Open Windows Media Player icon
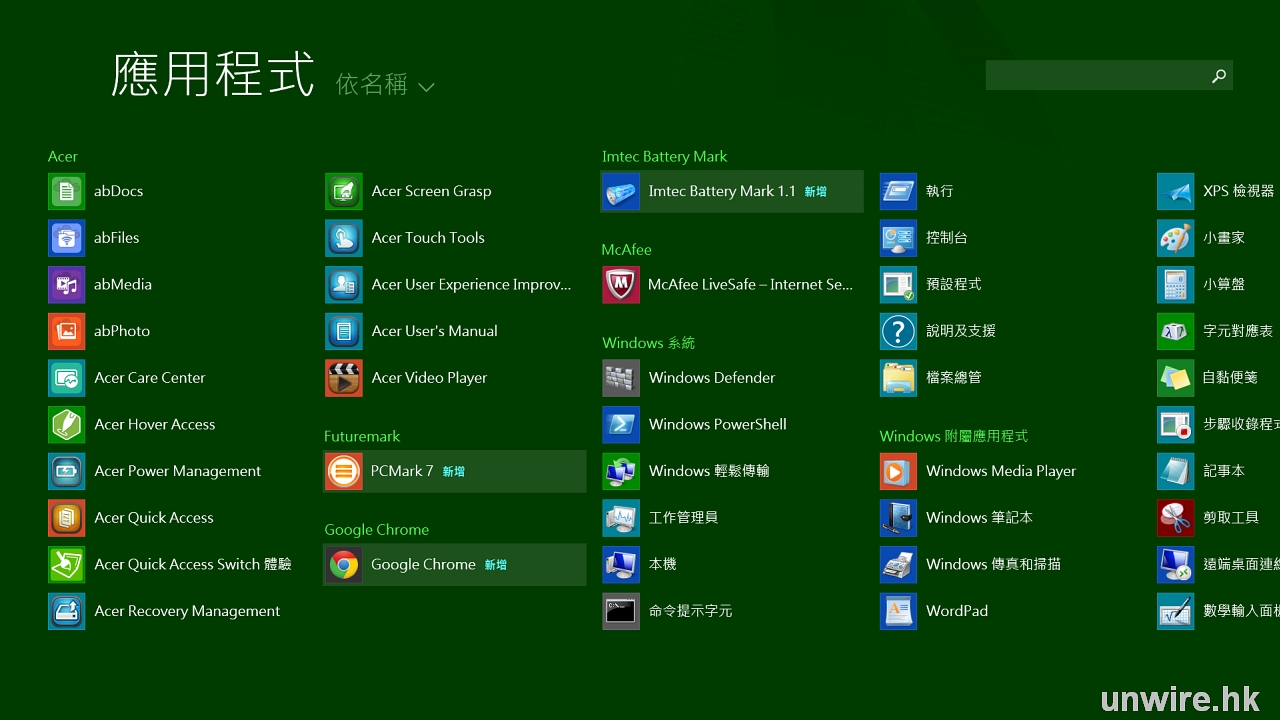This screenshot has width=1280, height=720. point(898,471)
